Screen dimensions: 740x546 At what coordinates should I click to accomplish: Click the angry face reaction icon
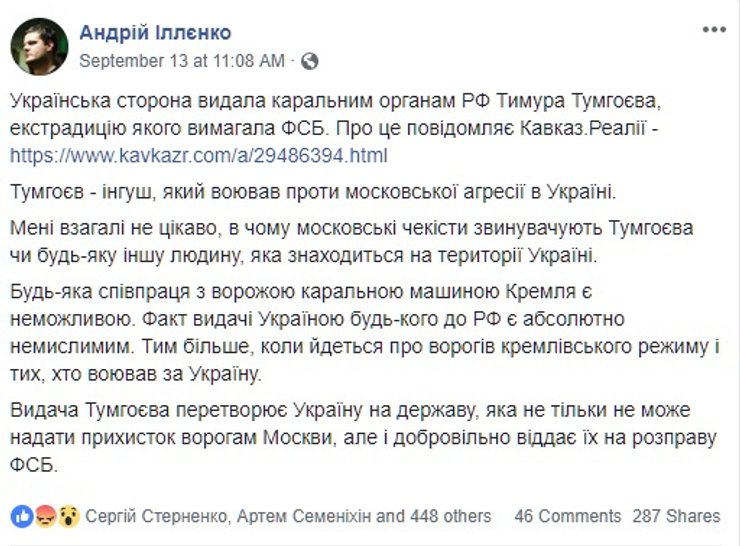pos(43,517)
